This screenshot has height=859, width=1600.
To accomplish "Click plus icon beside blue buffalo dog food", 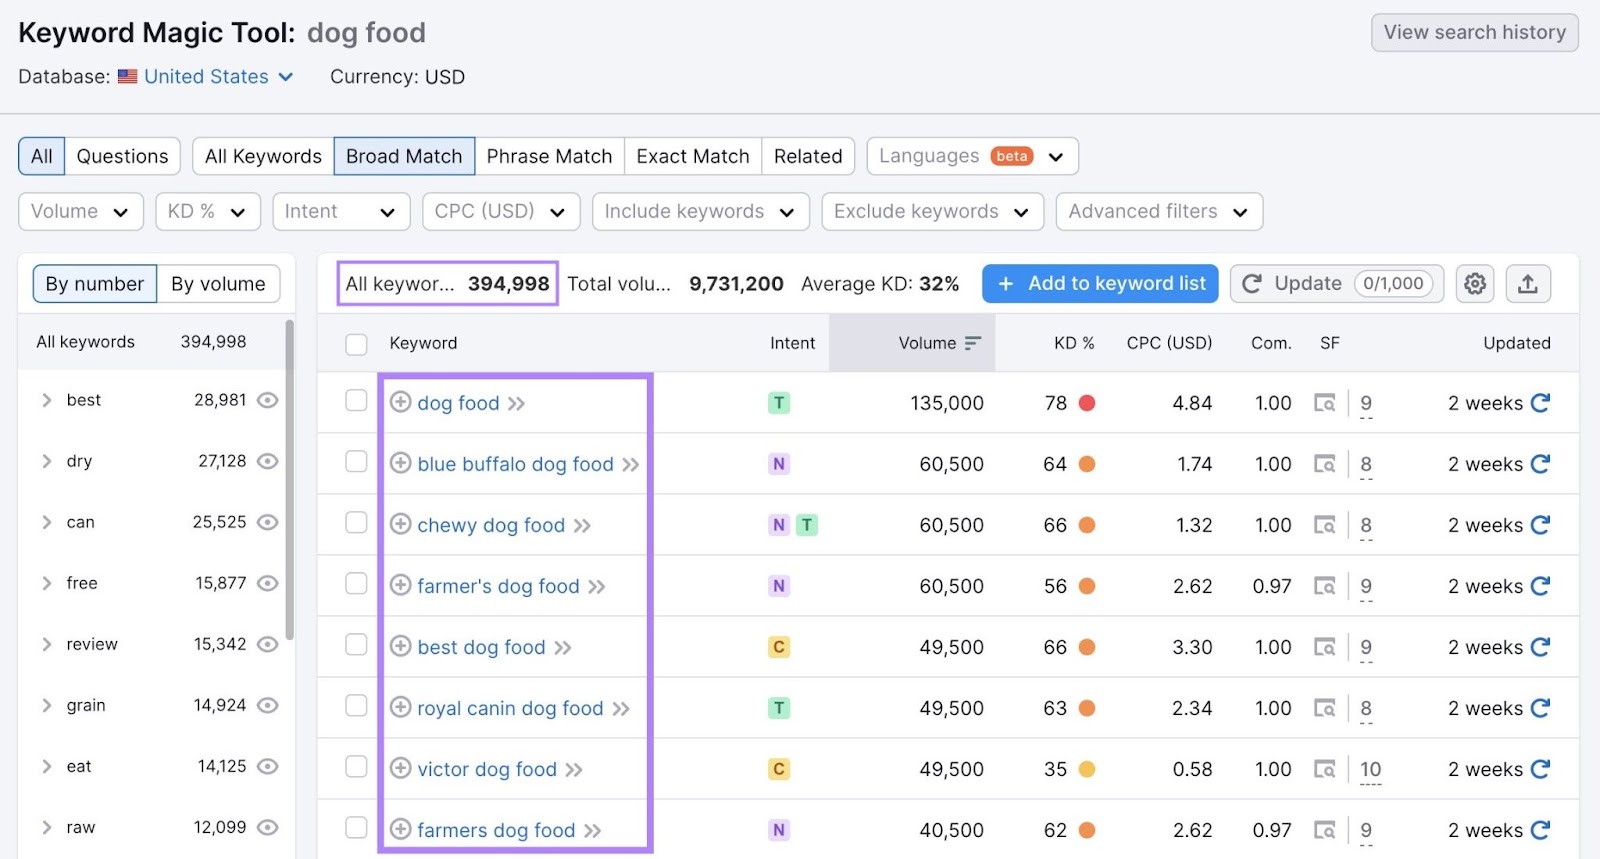I will click(x=400, y=463).
